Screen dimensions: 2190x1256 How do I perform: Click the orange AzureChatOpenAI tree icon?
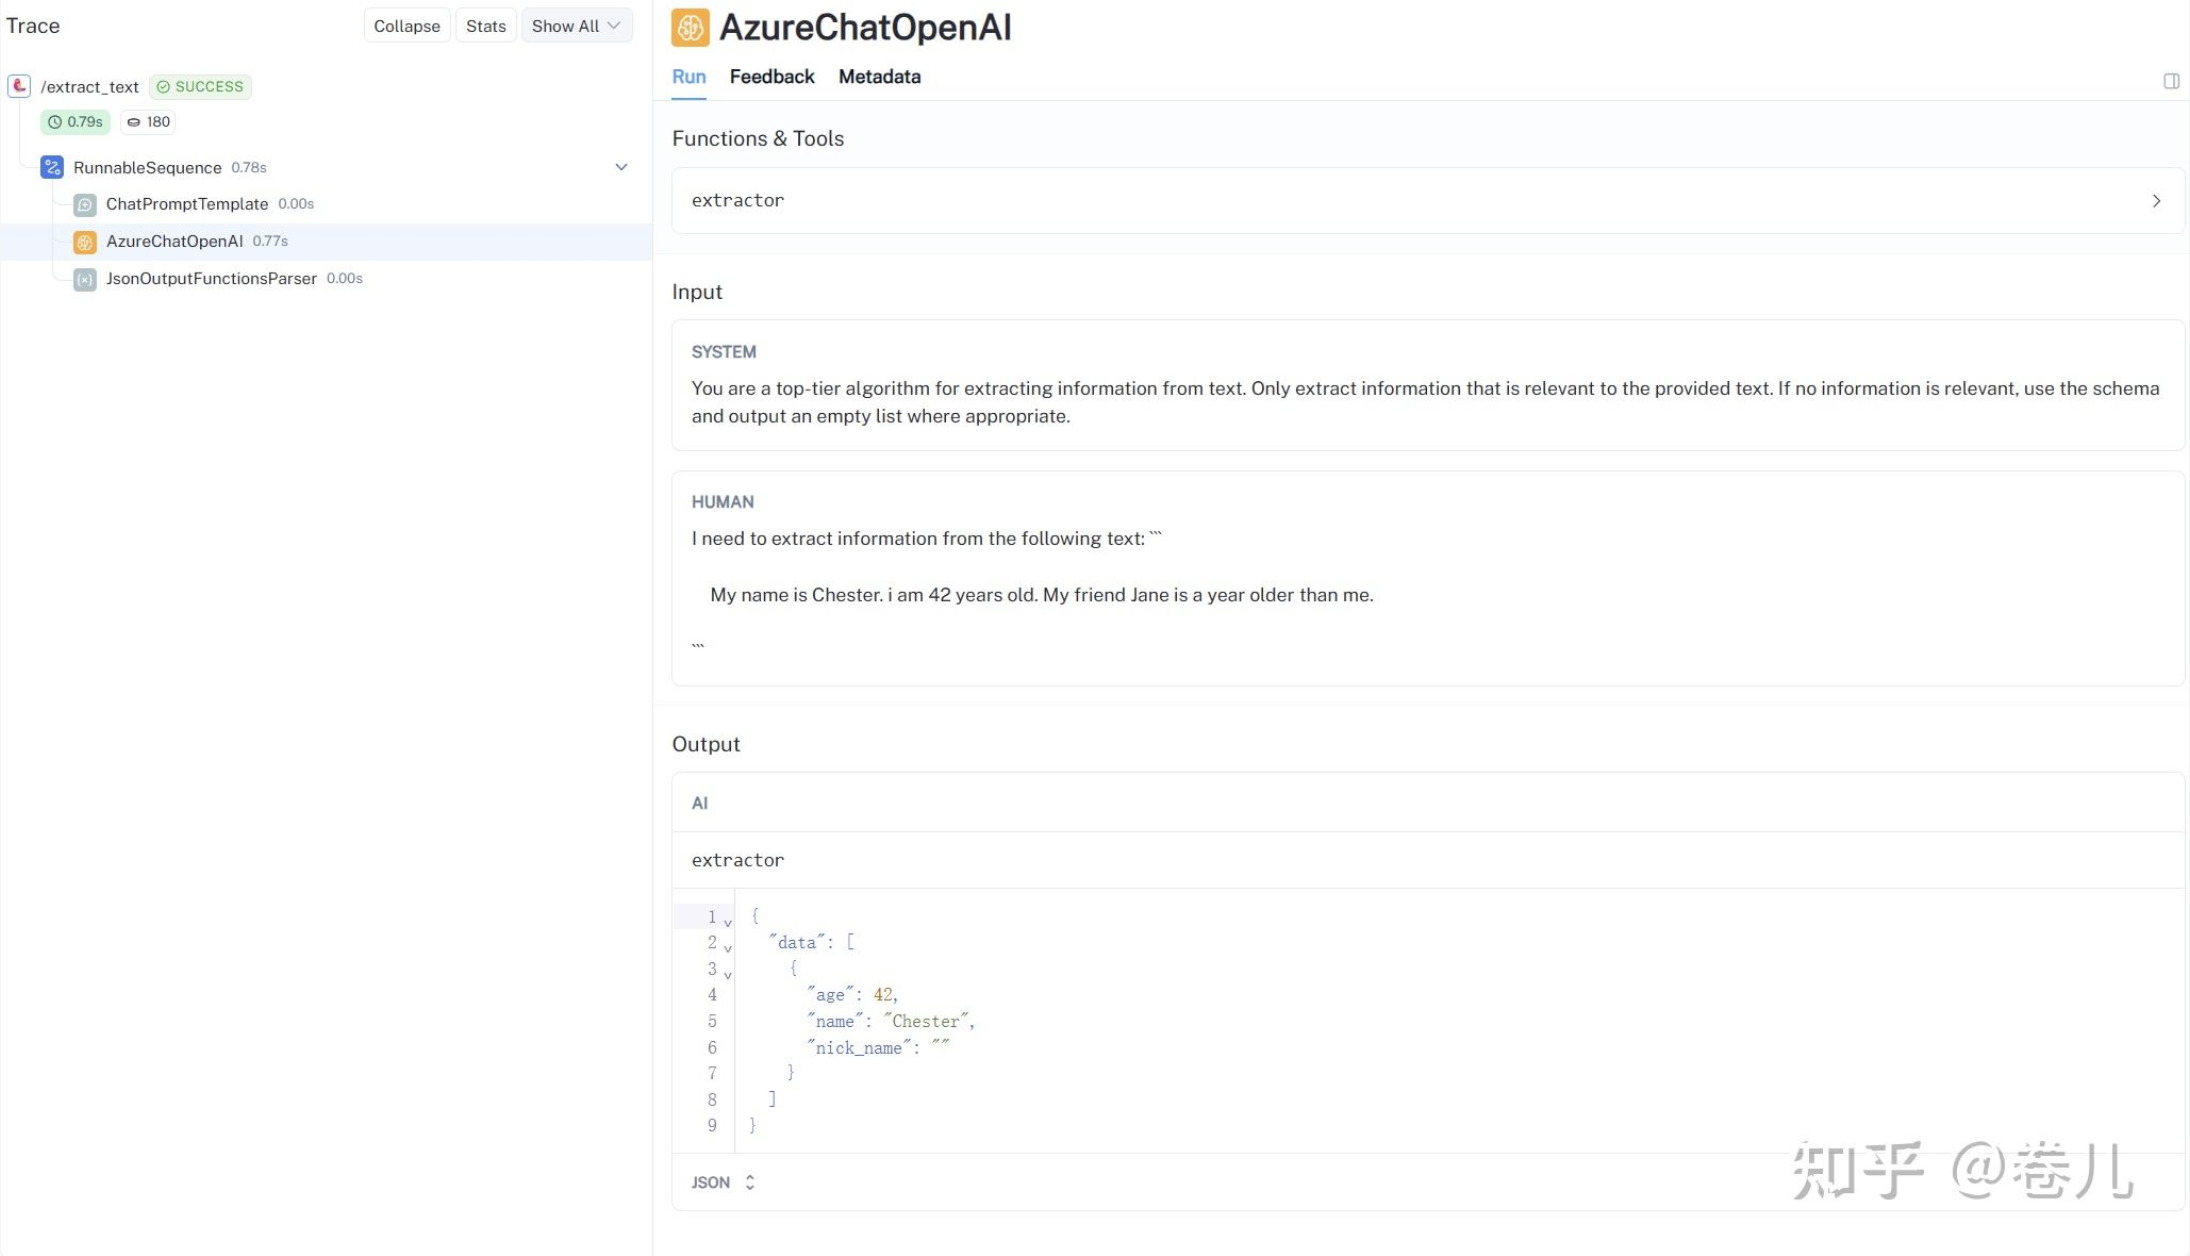pyautogui.click(x=85, y=241)
